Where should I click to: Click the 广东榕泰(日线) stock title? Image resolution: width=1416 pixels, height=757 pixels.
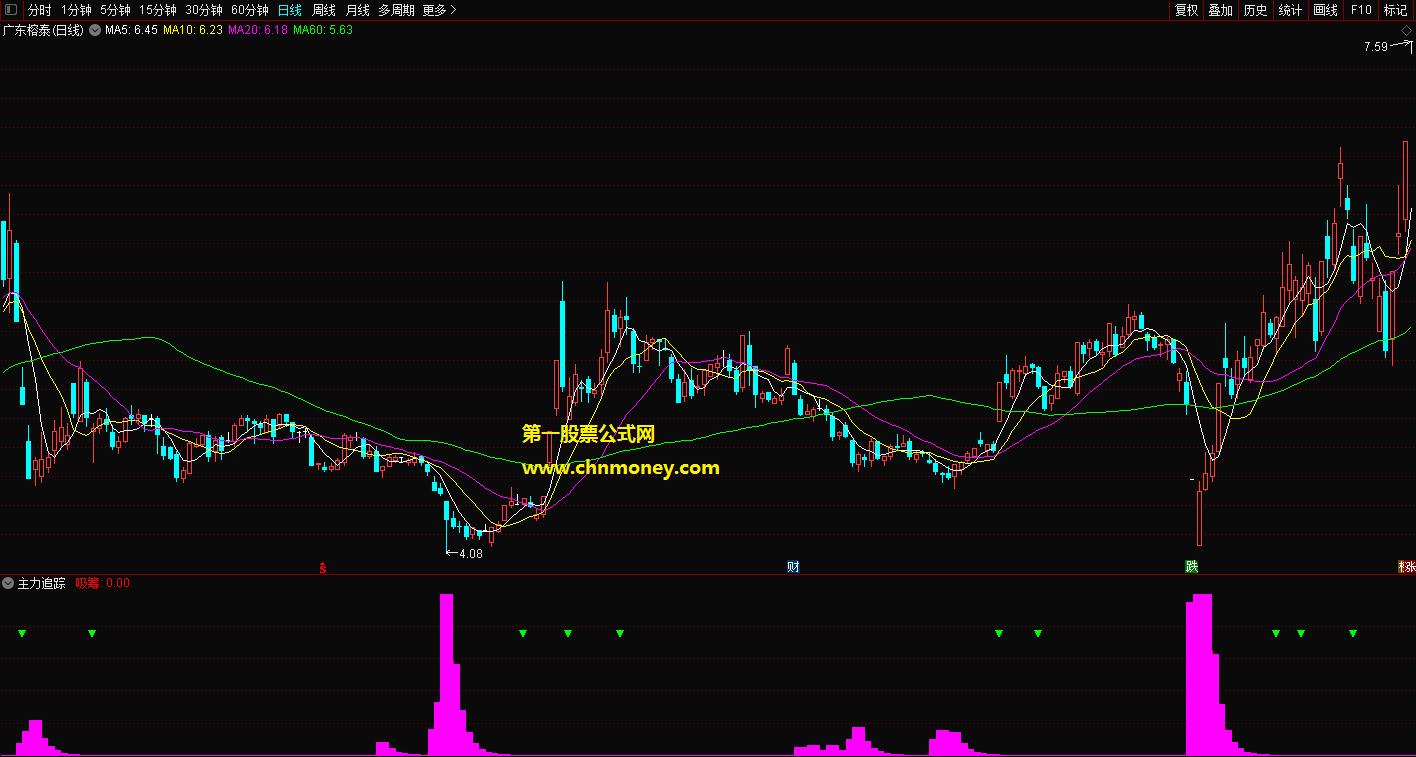[44, 30]
